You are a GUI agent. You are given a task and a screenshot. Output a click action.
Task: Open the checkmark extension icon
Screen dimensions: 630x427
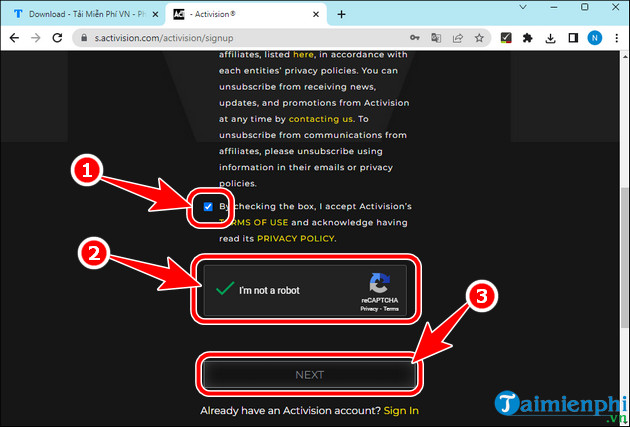pos(506,38)
